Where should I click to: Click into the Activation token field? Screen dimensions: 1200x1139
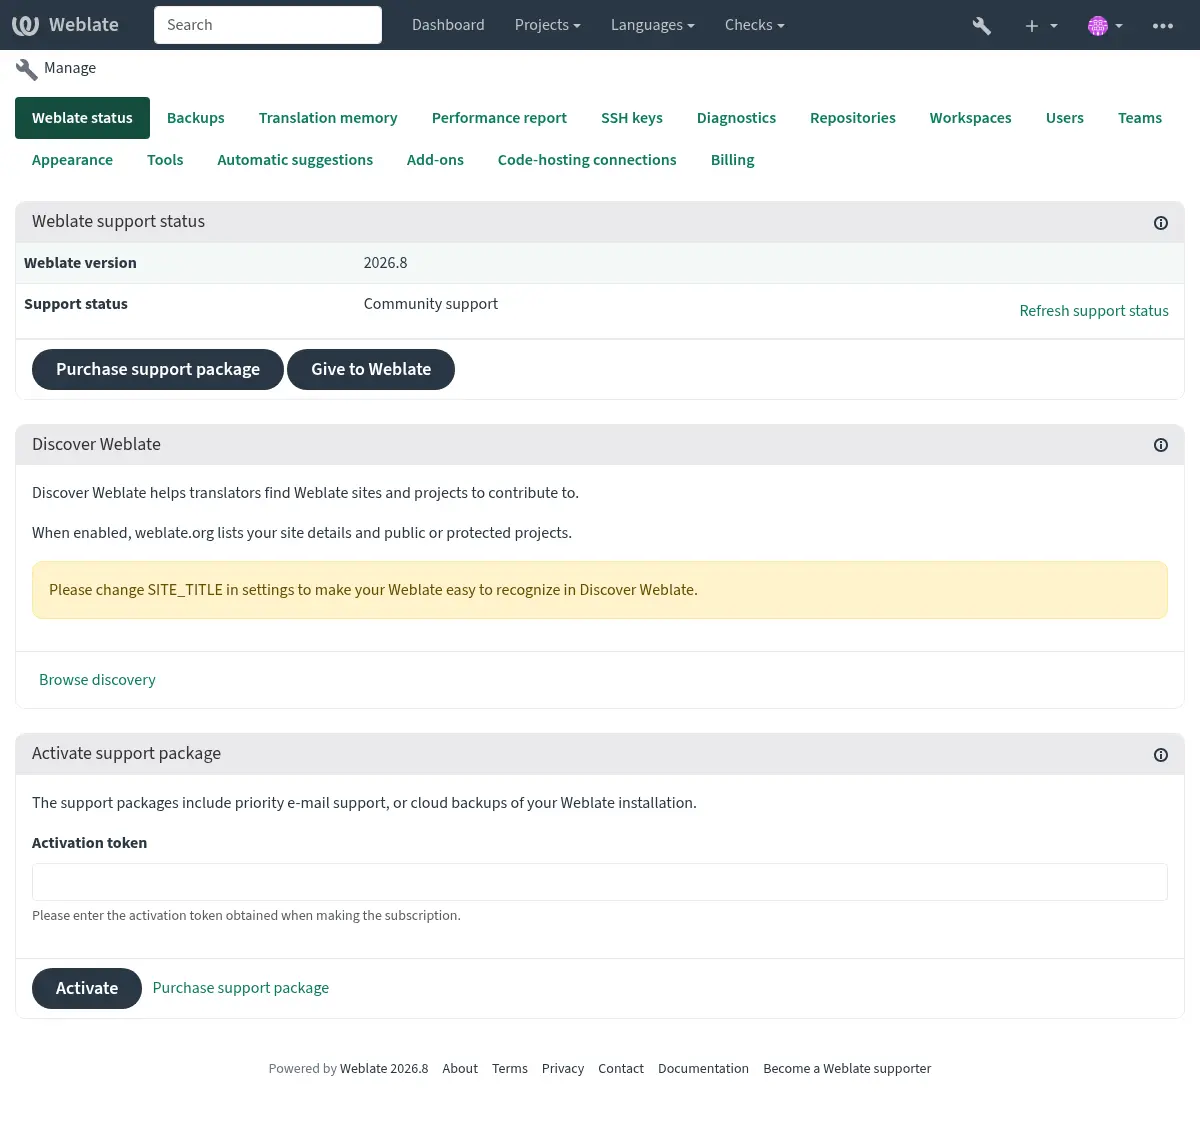click(x=600, y=882)
